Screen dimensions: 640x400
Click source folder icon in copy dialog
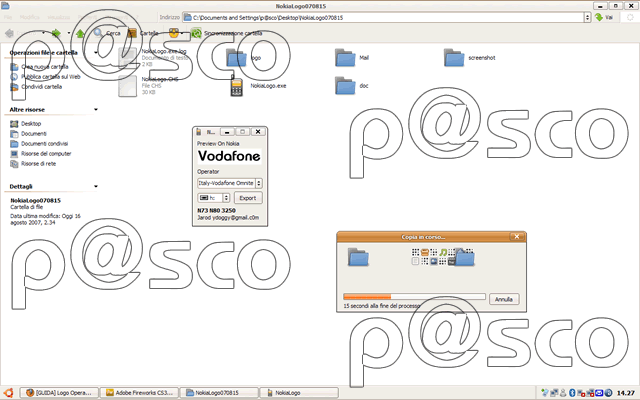click(358, 258)
